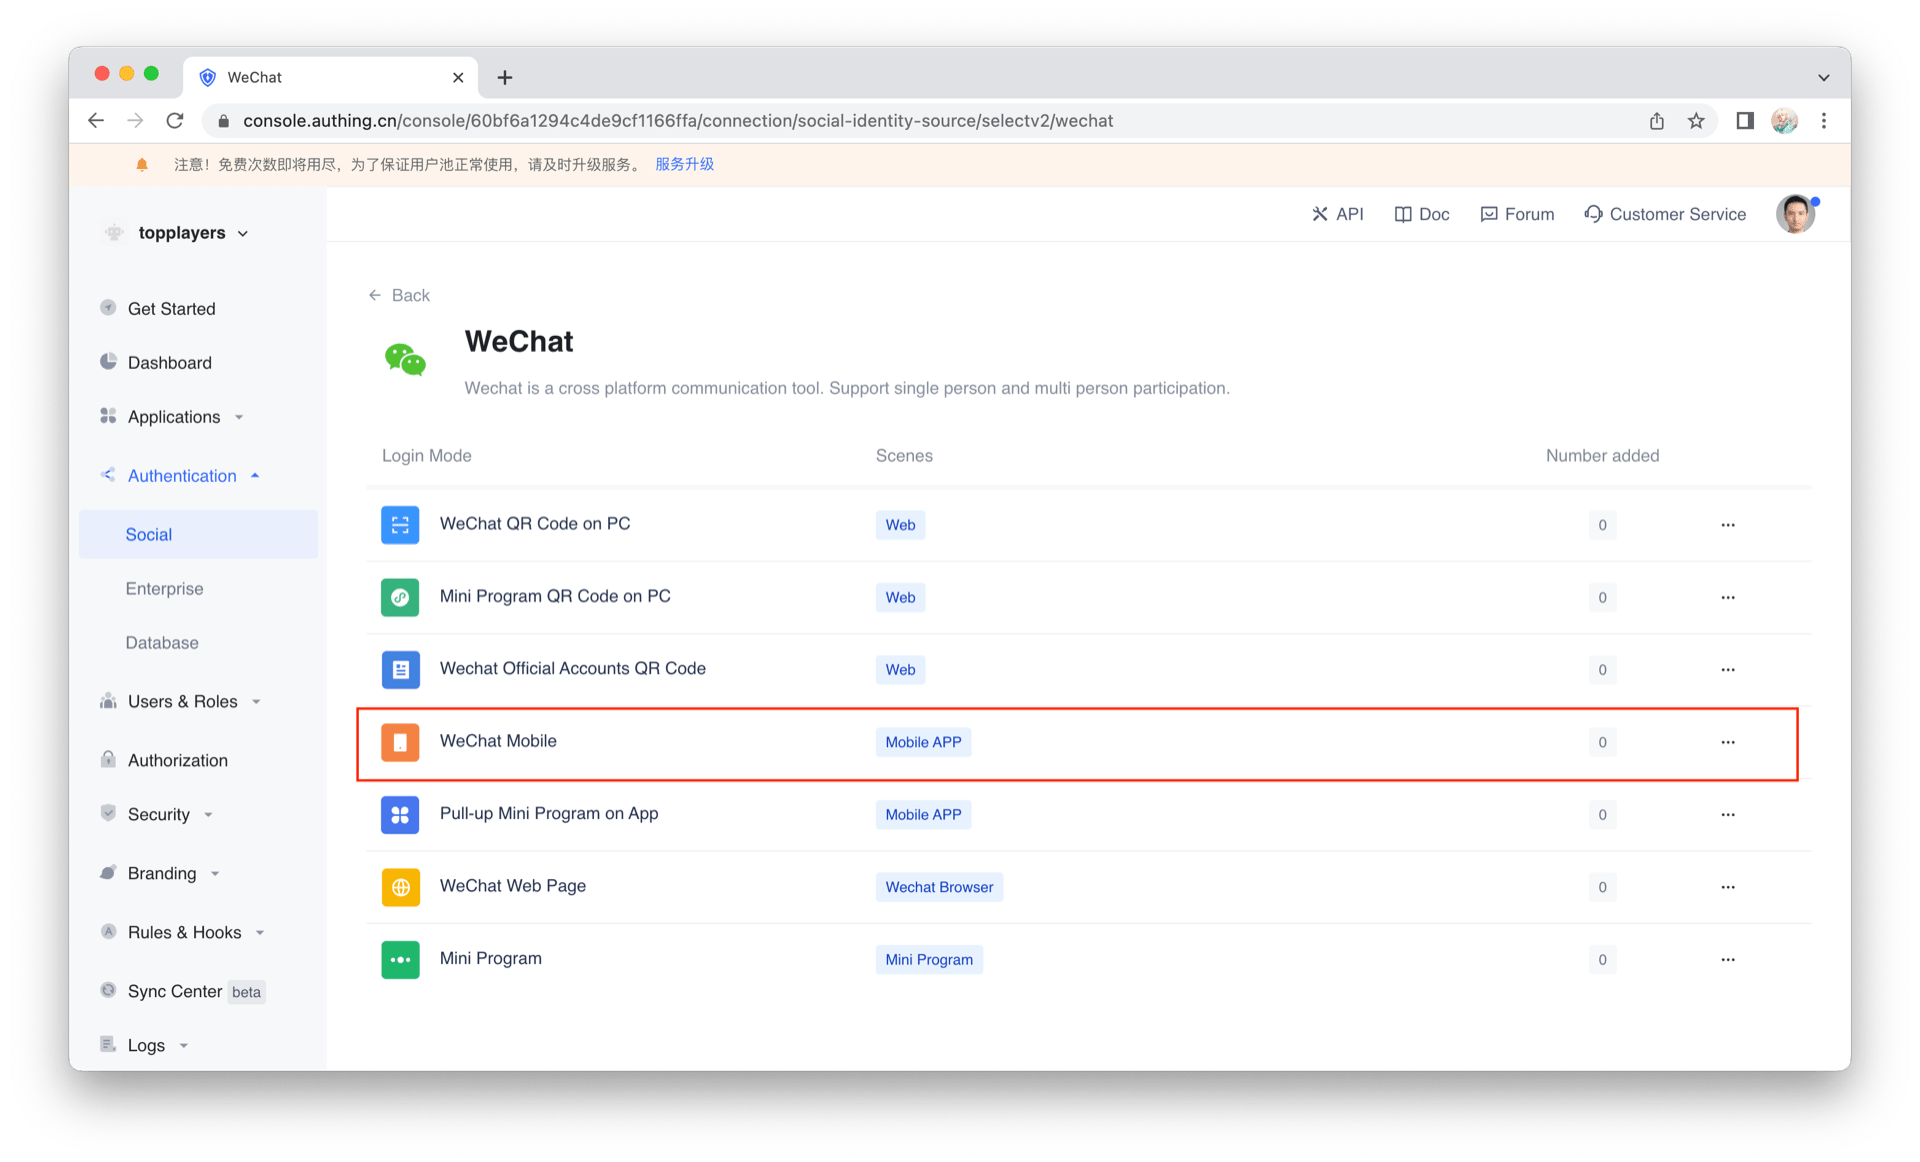Click the Wechat Official Accounts QR Code icon

400,669
